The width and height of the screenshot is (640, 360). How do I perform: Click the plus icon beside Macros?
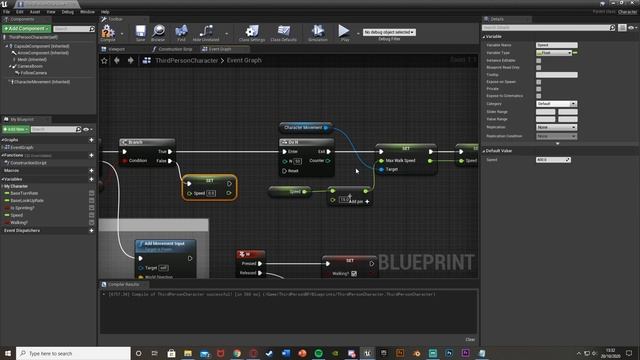(91, 170)
